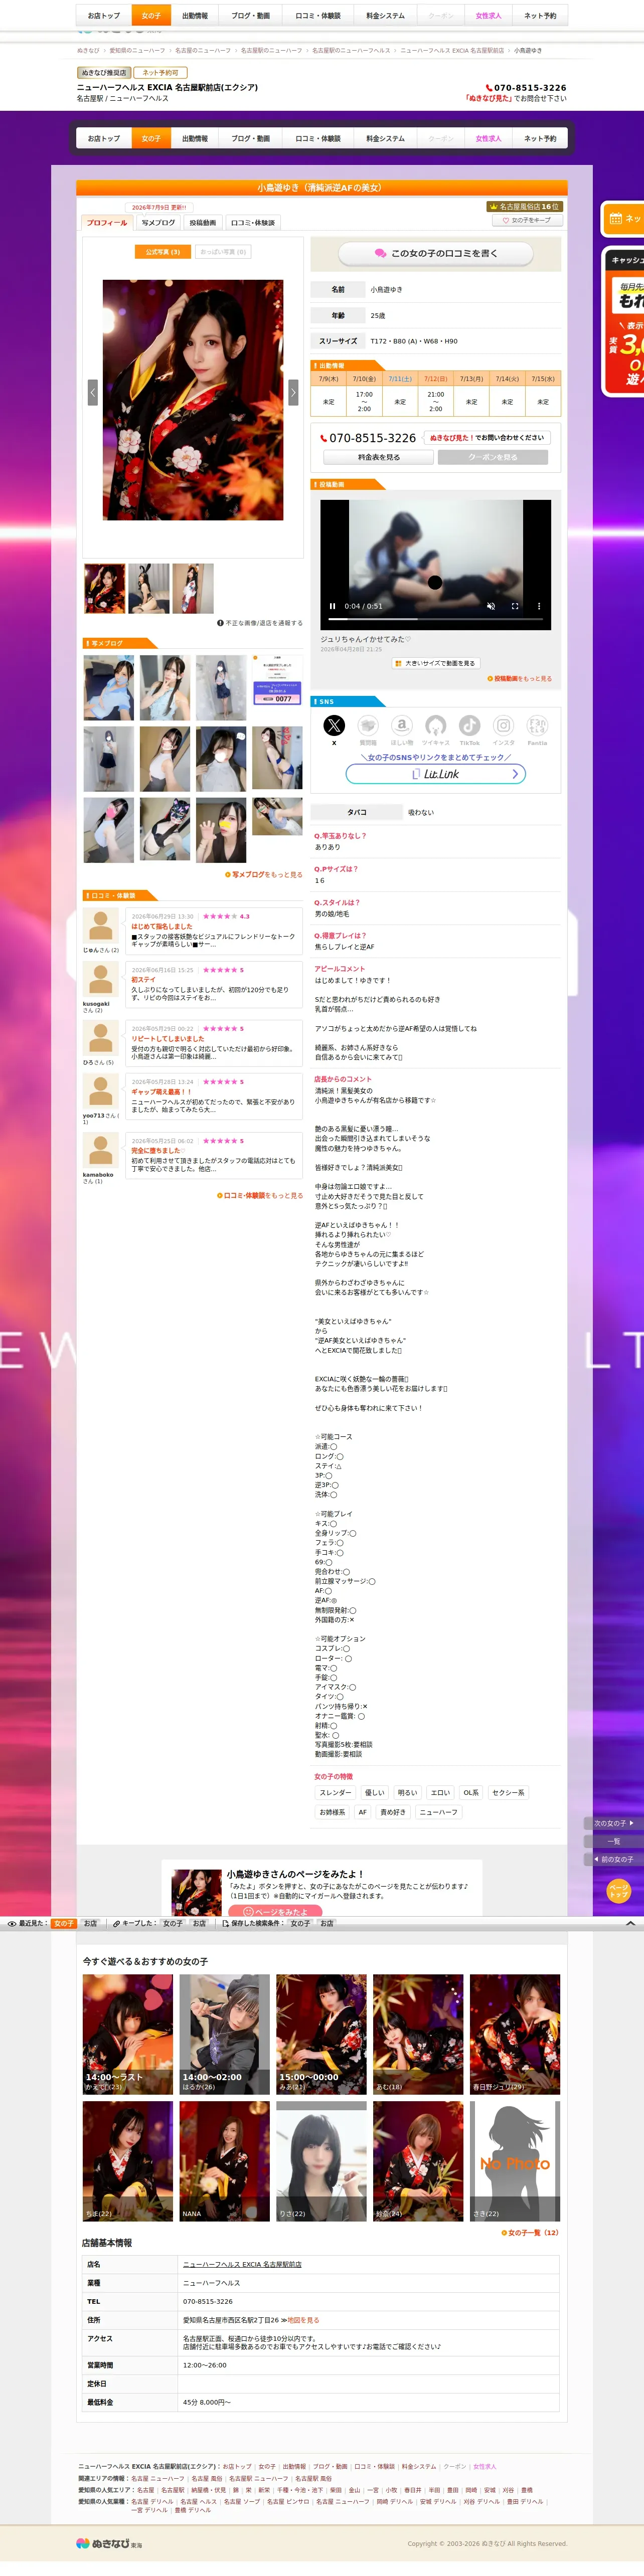Viewport: 644px width, 2576px height.
Task: Show the previous profile photo
Action: [x=92, y=393]
